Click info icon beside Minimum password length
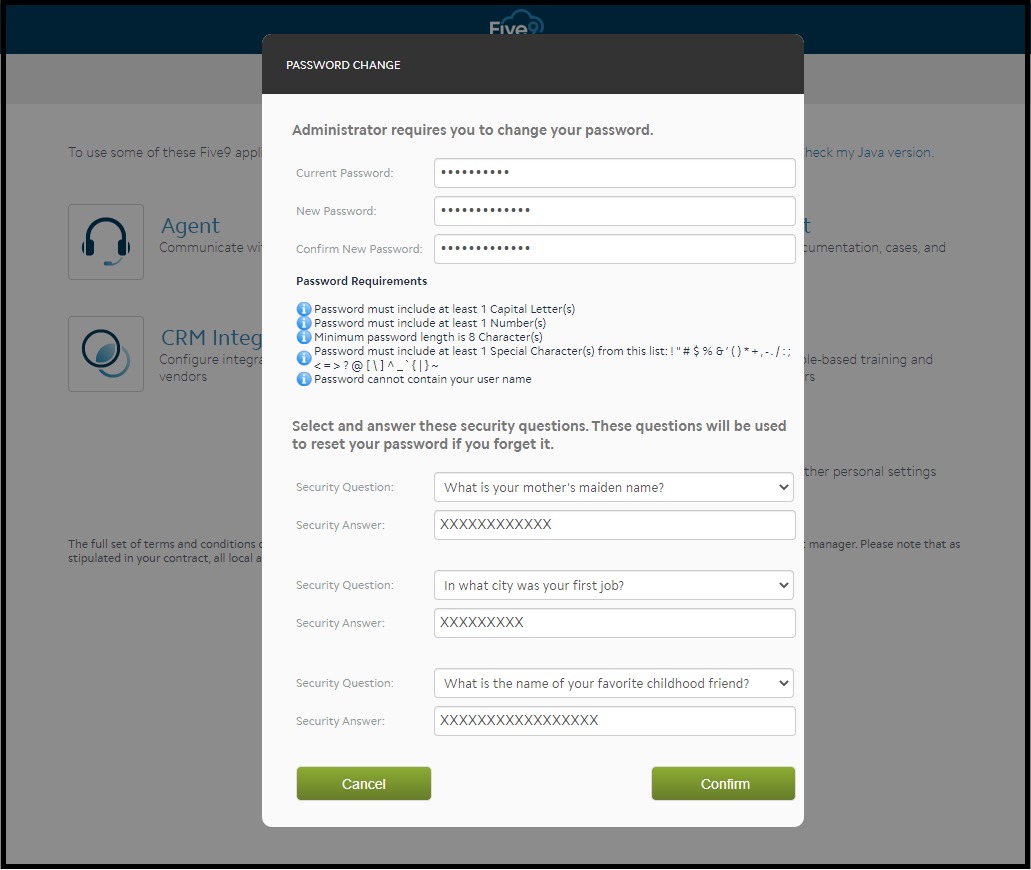This screenshot has width=1031, height=870. click(304, 337)
